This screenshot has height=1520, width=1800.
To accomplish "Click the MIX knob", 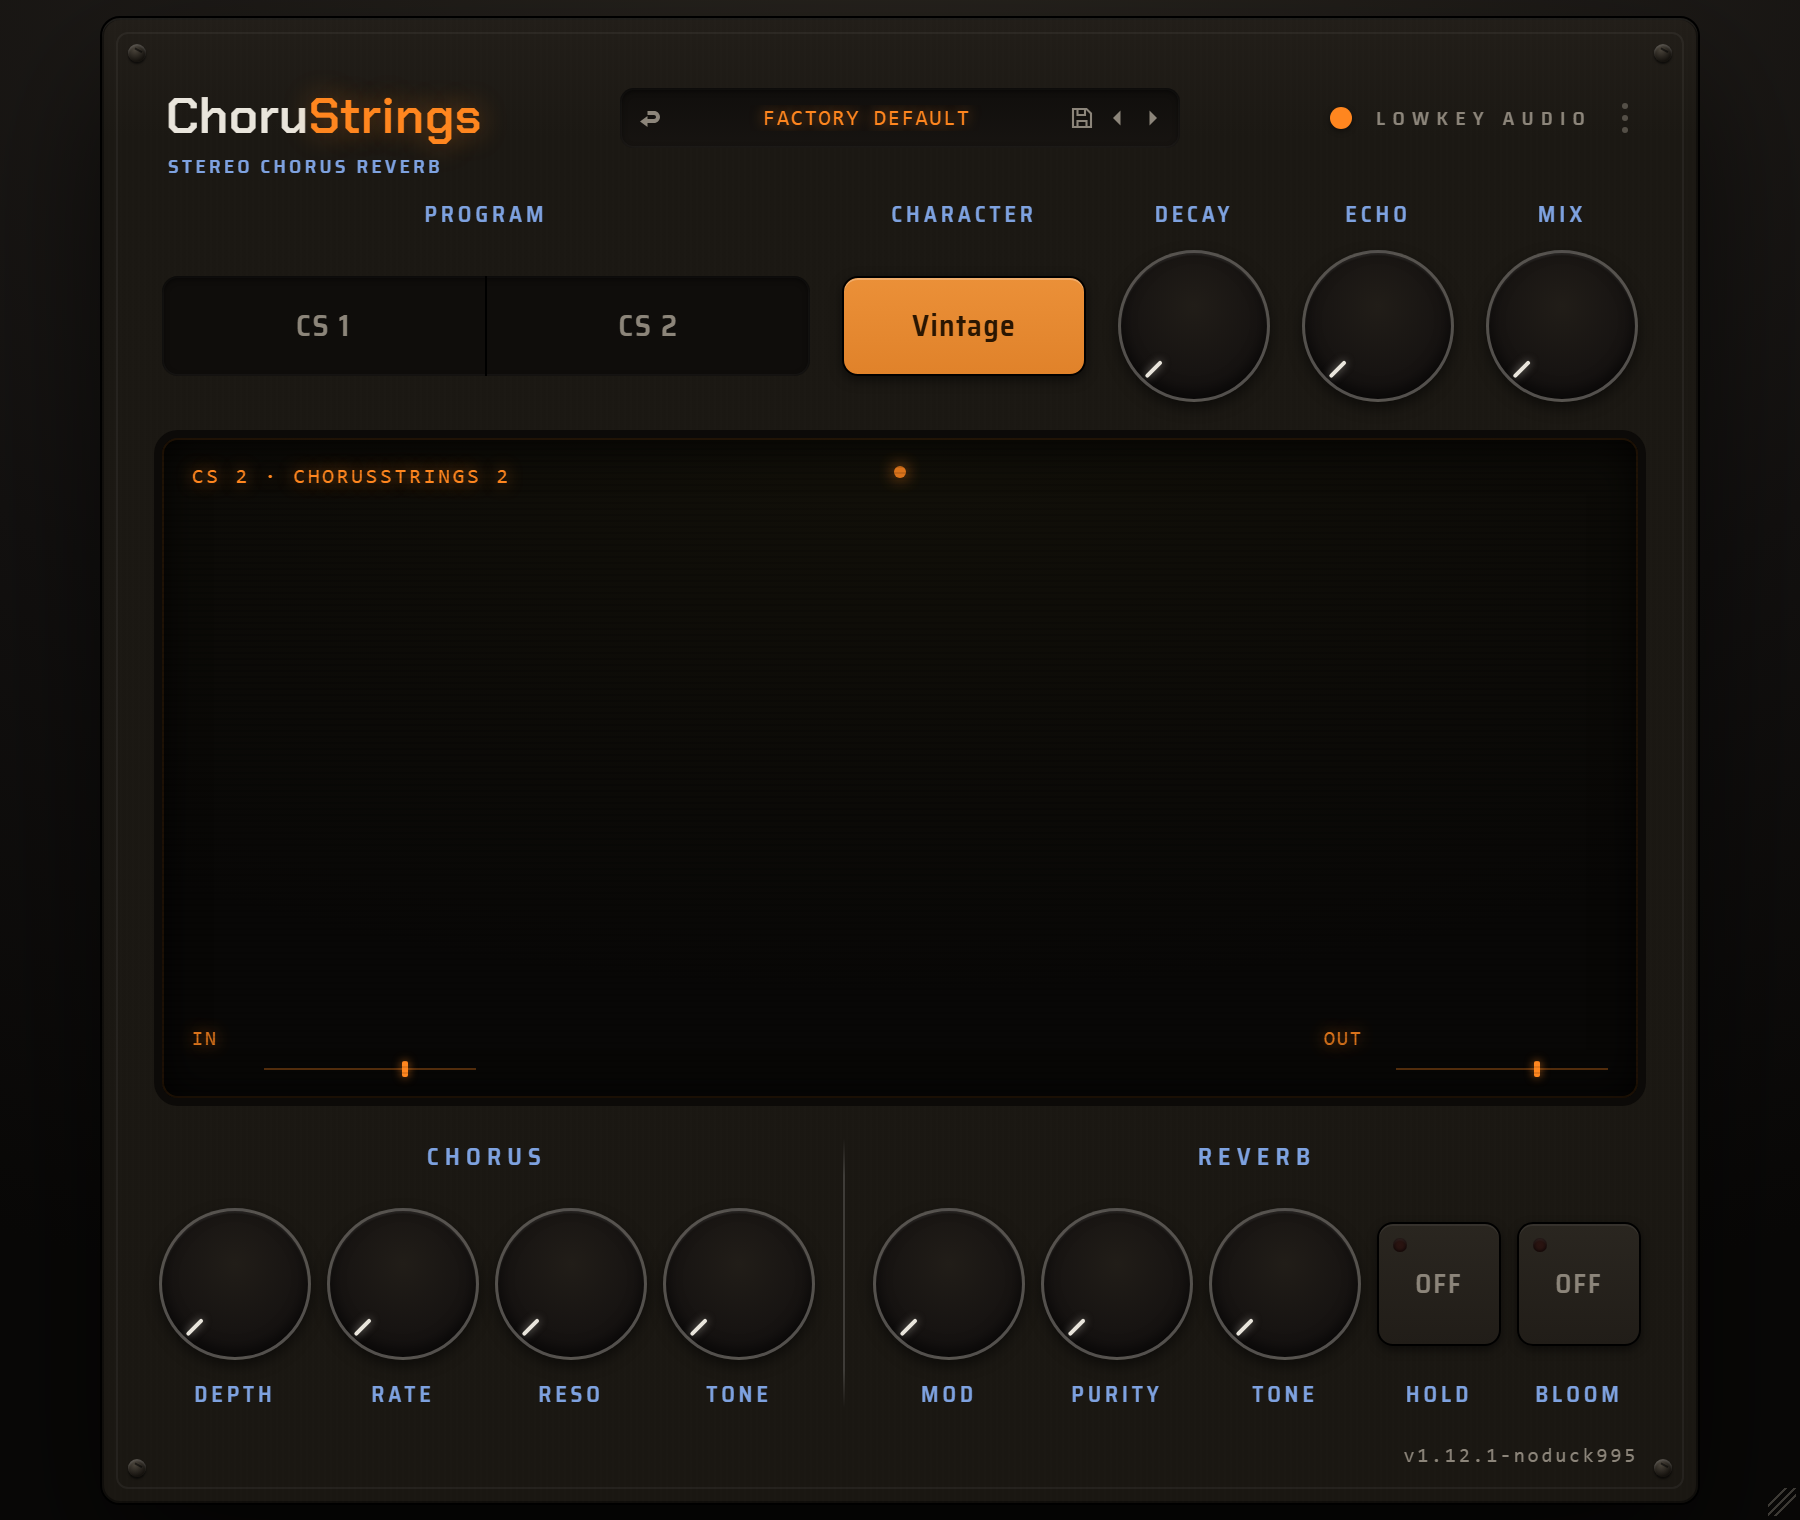I will pos(1562,326).
